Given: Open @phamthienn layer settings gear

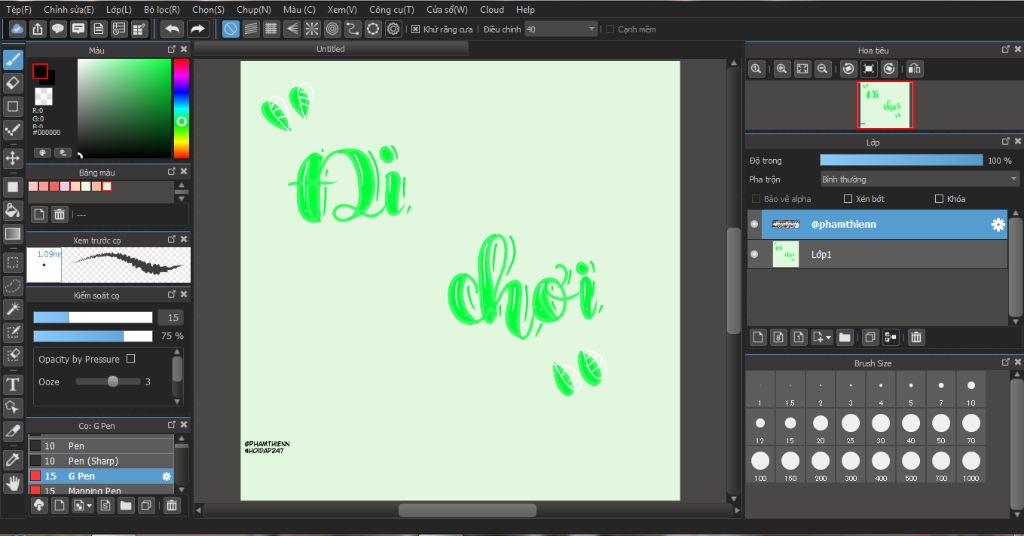Looking at the screenshot, I should [x=998, y=225].
